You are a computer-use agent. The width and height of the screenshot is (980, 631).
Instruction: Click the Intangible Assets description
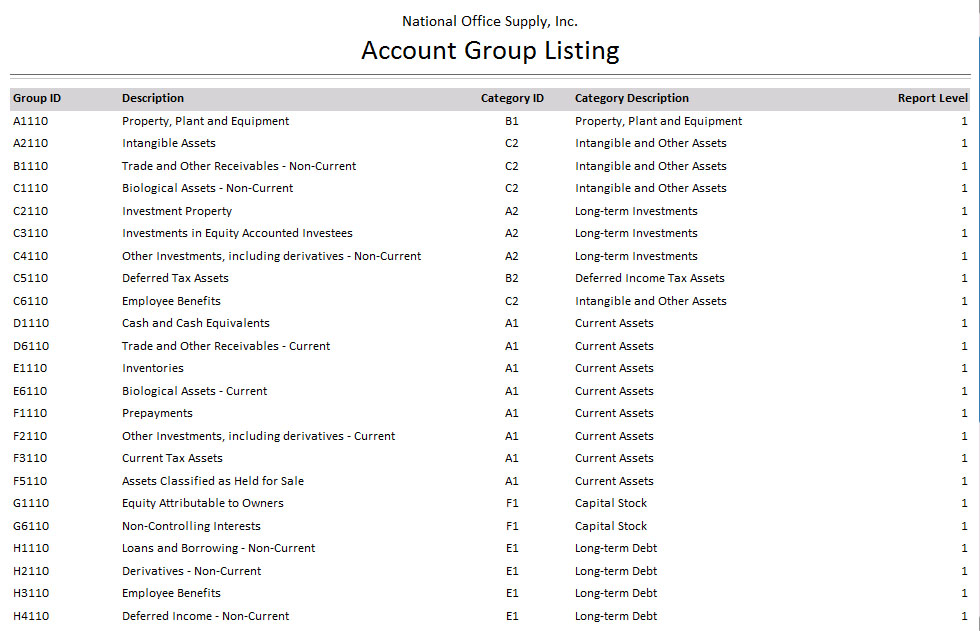[169, 143]
